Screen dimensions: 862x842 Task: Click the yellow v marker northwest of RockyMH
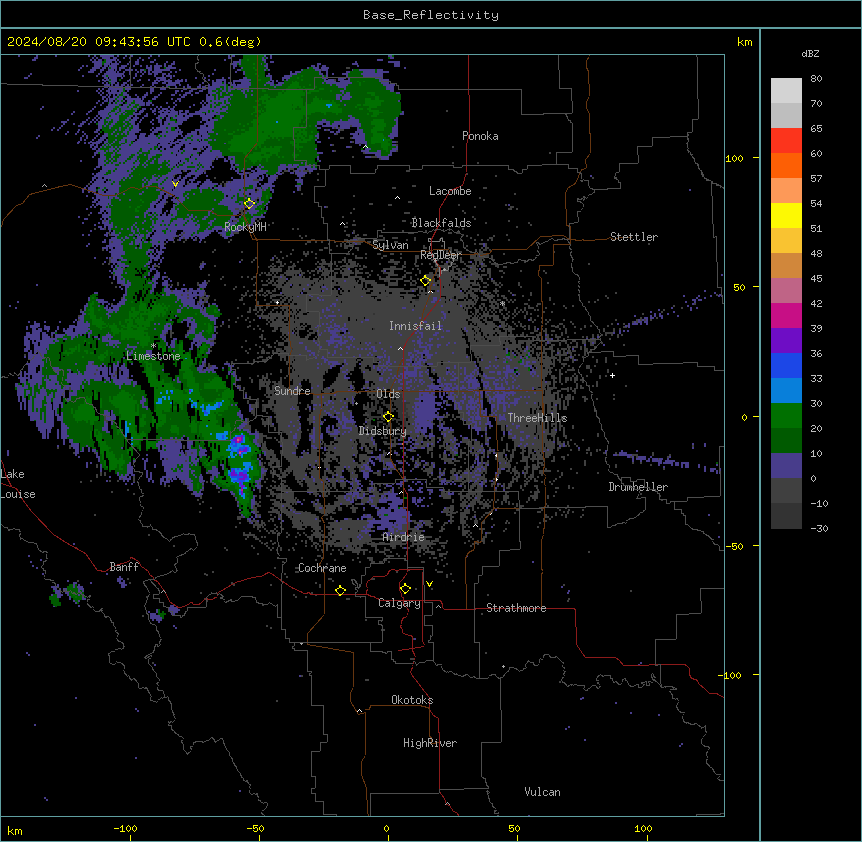point(175,184)
